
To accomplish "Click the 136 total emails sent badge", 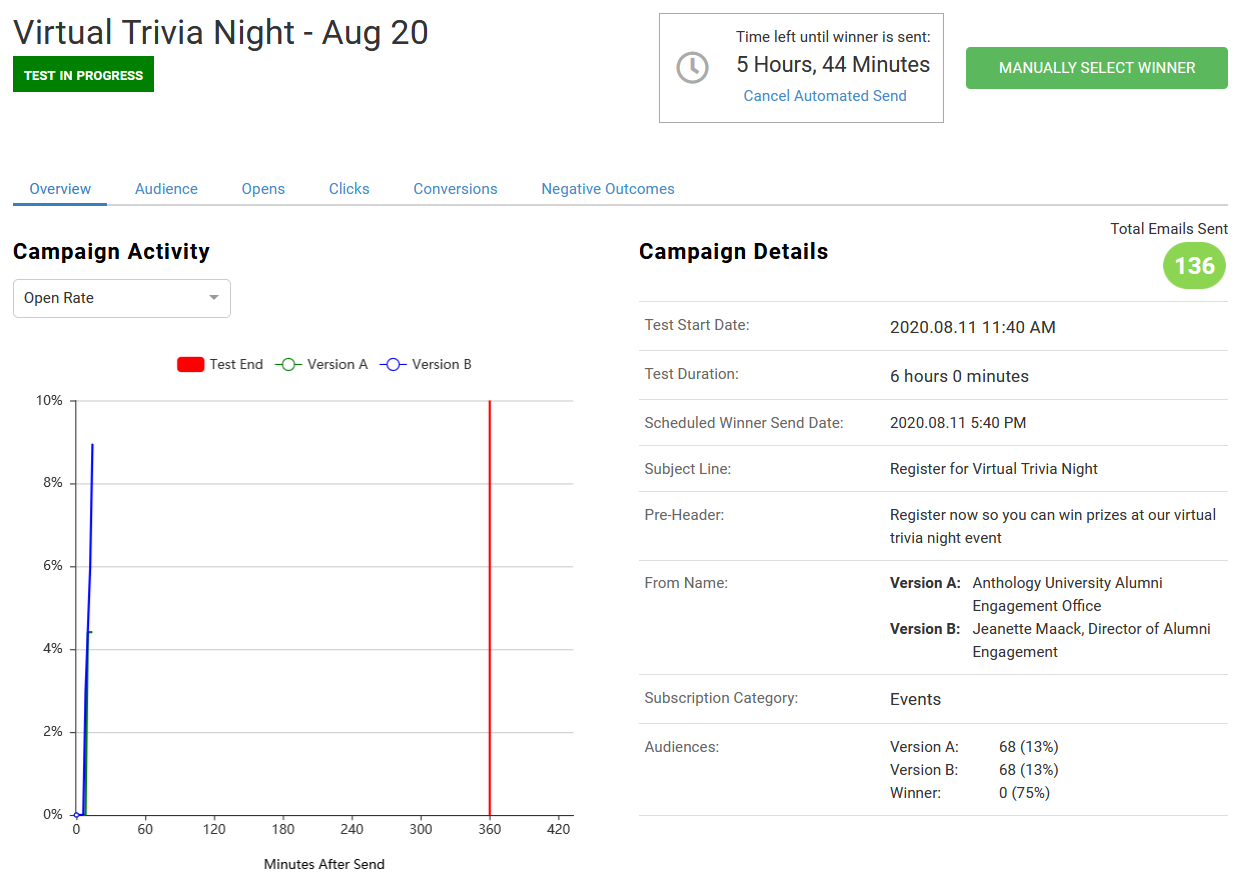I will (1194, 266).
